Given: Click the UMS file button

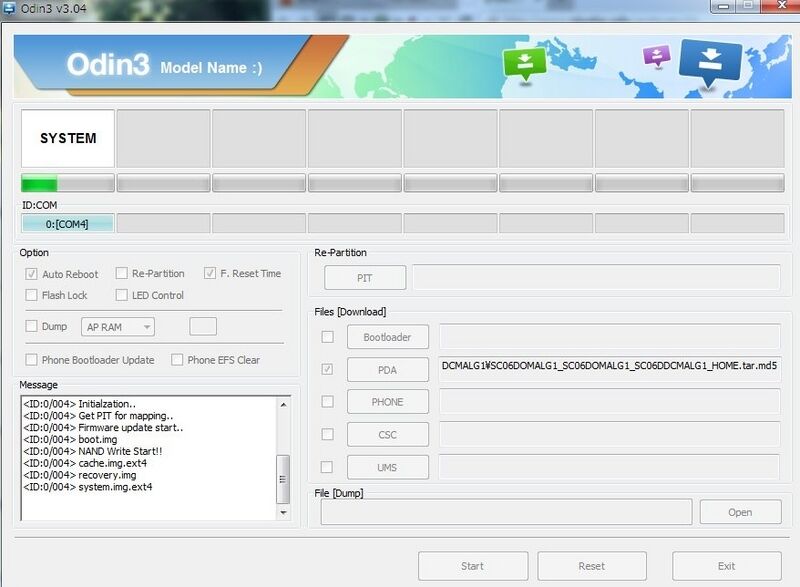Looking at the screenshot, I should (388, 467).
